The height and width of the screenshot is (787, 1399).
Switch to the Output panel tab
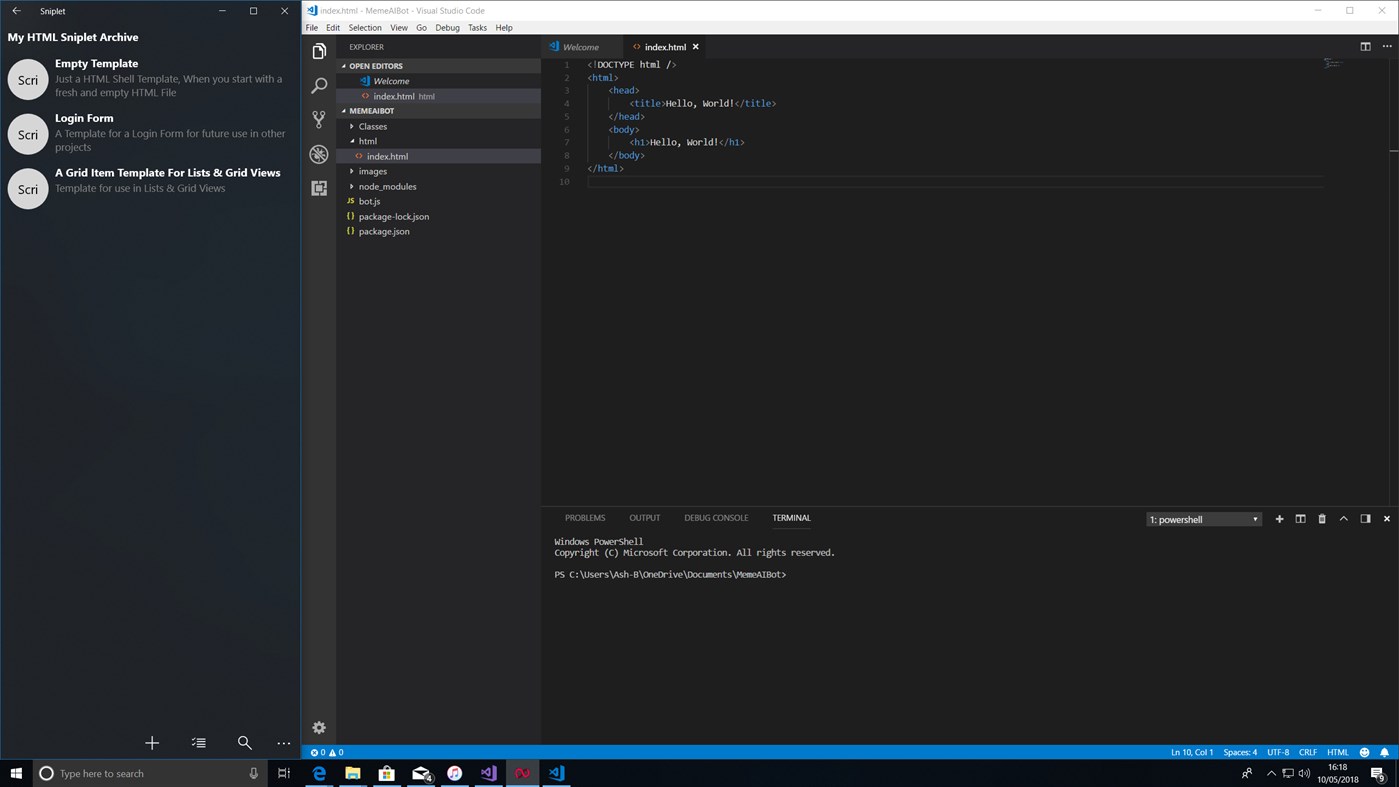pyautogui.click(x=645, y=518)
